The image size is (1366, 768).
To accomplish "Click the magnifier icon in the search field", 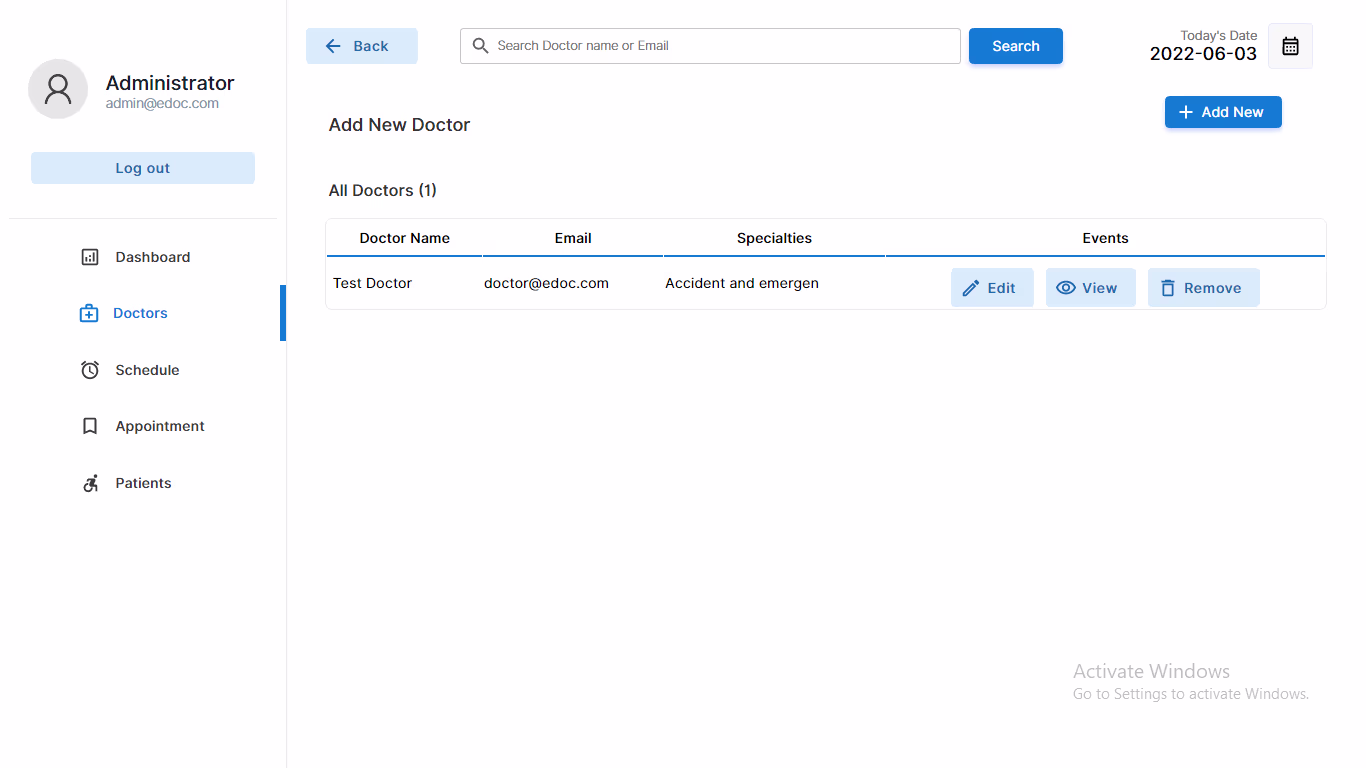I will click(480, 46).
